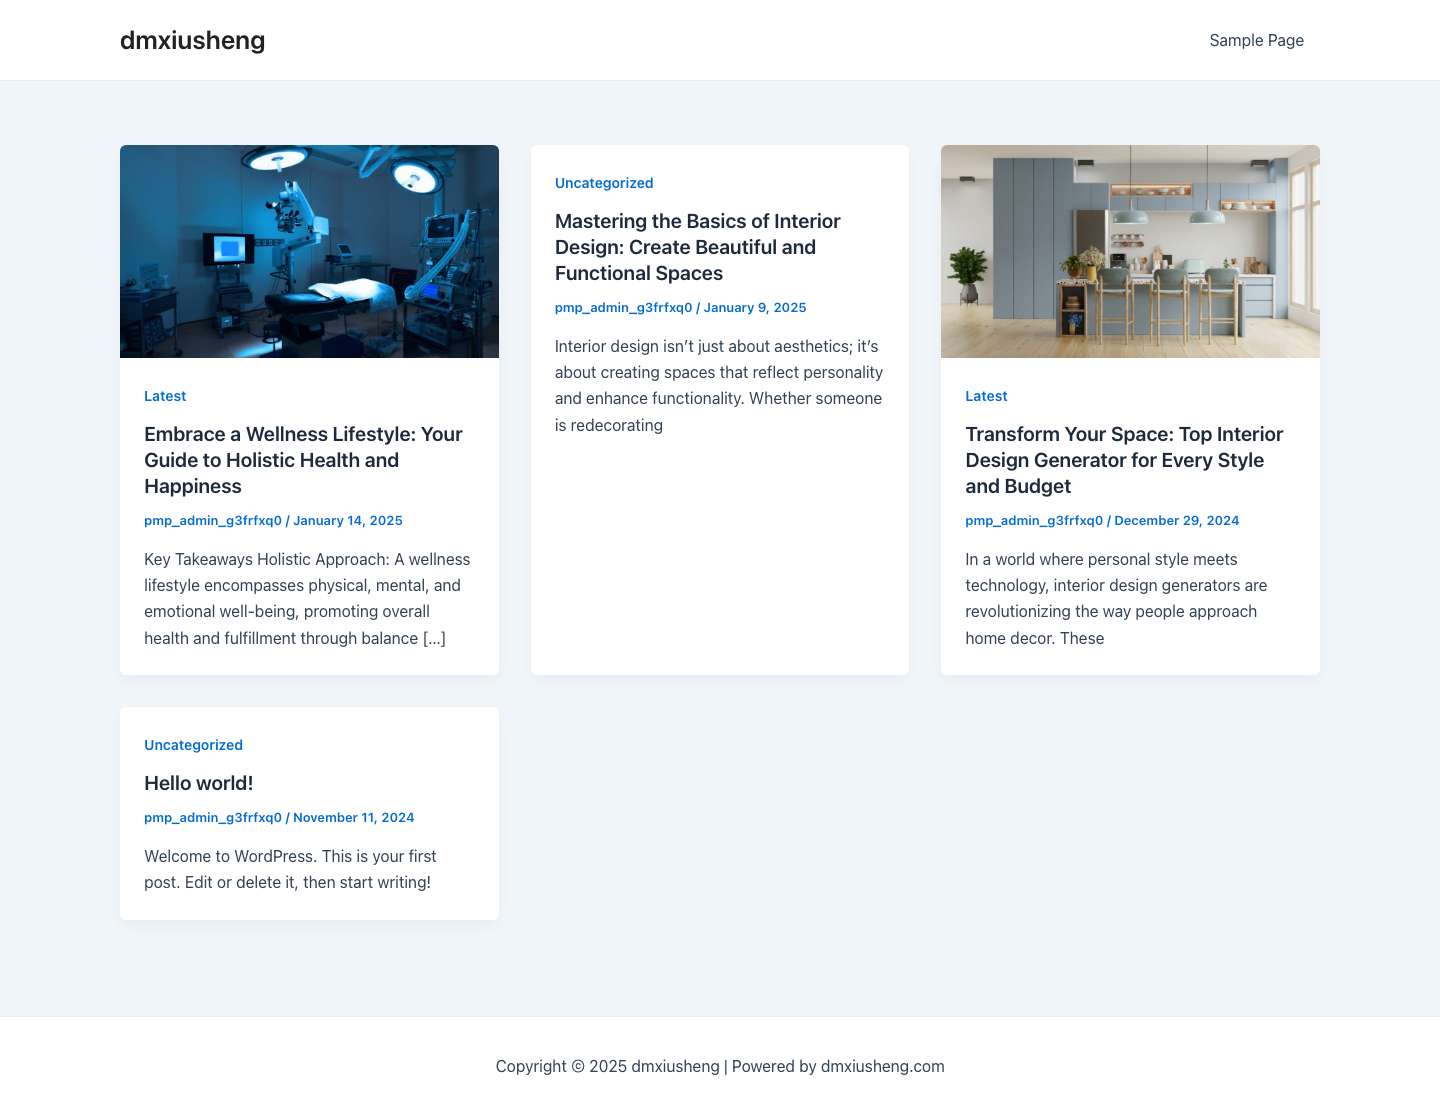Click the kitchen interior post thumbnail
This screenshot has height=1117, width=1440.
point(1130,251)
